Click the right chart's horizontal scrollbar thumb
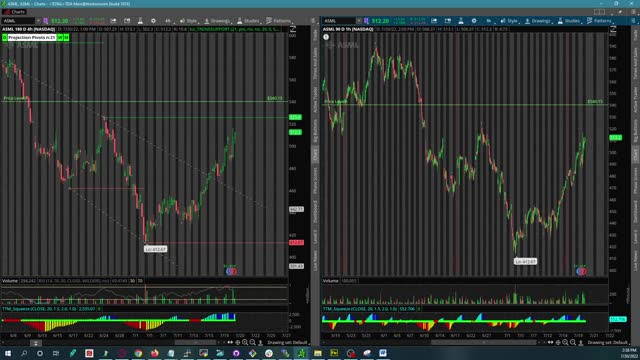The width and height of the screenshot is (640, 360). pos(484,342)
